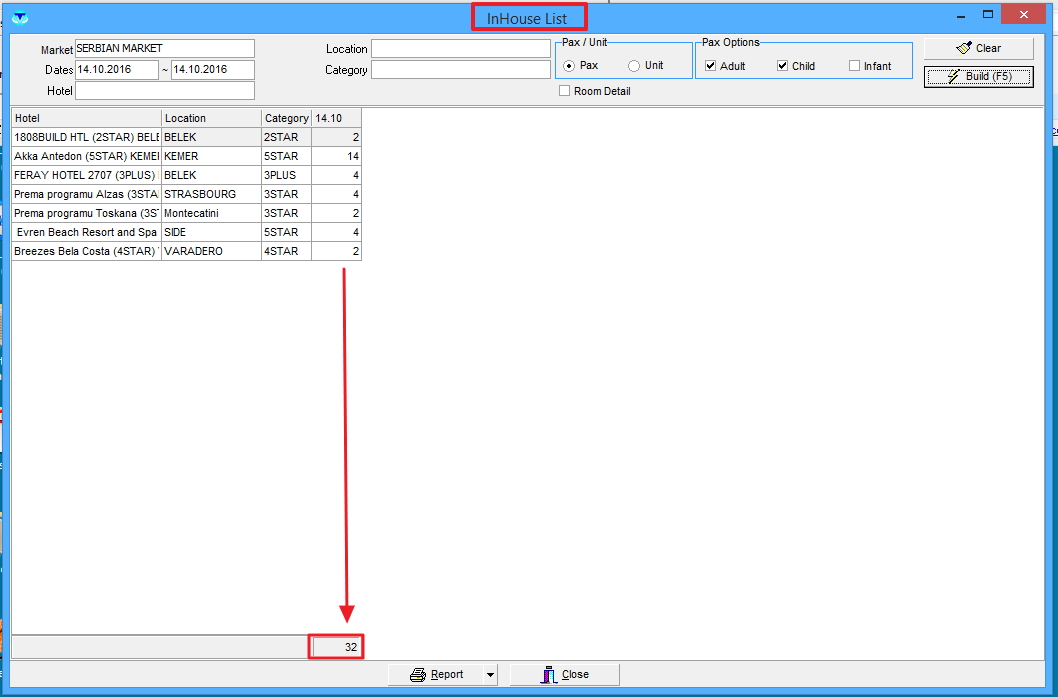The height and width of the screenshot is (697, 1058).
Task: Click the Market input field
Action: [164, 49]
